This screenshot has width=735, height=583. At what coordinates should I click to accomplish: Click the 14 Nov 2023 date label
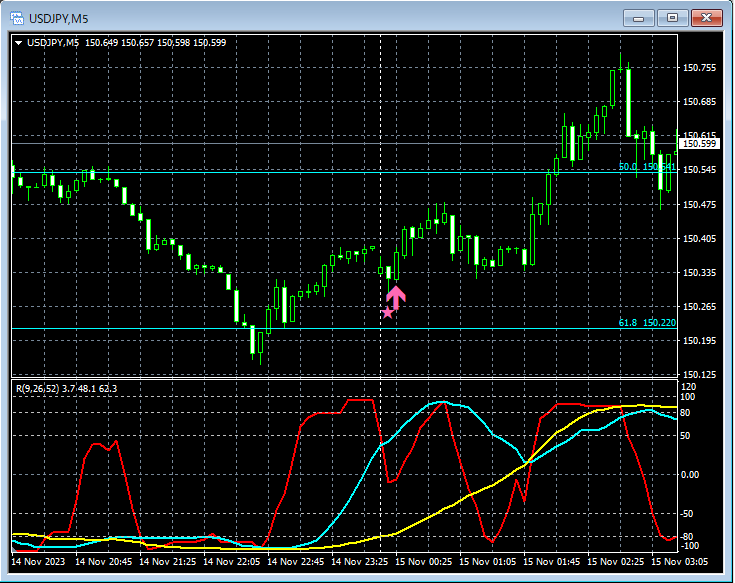(40, 562)
